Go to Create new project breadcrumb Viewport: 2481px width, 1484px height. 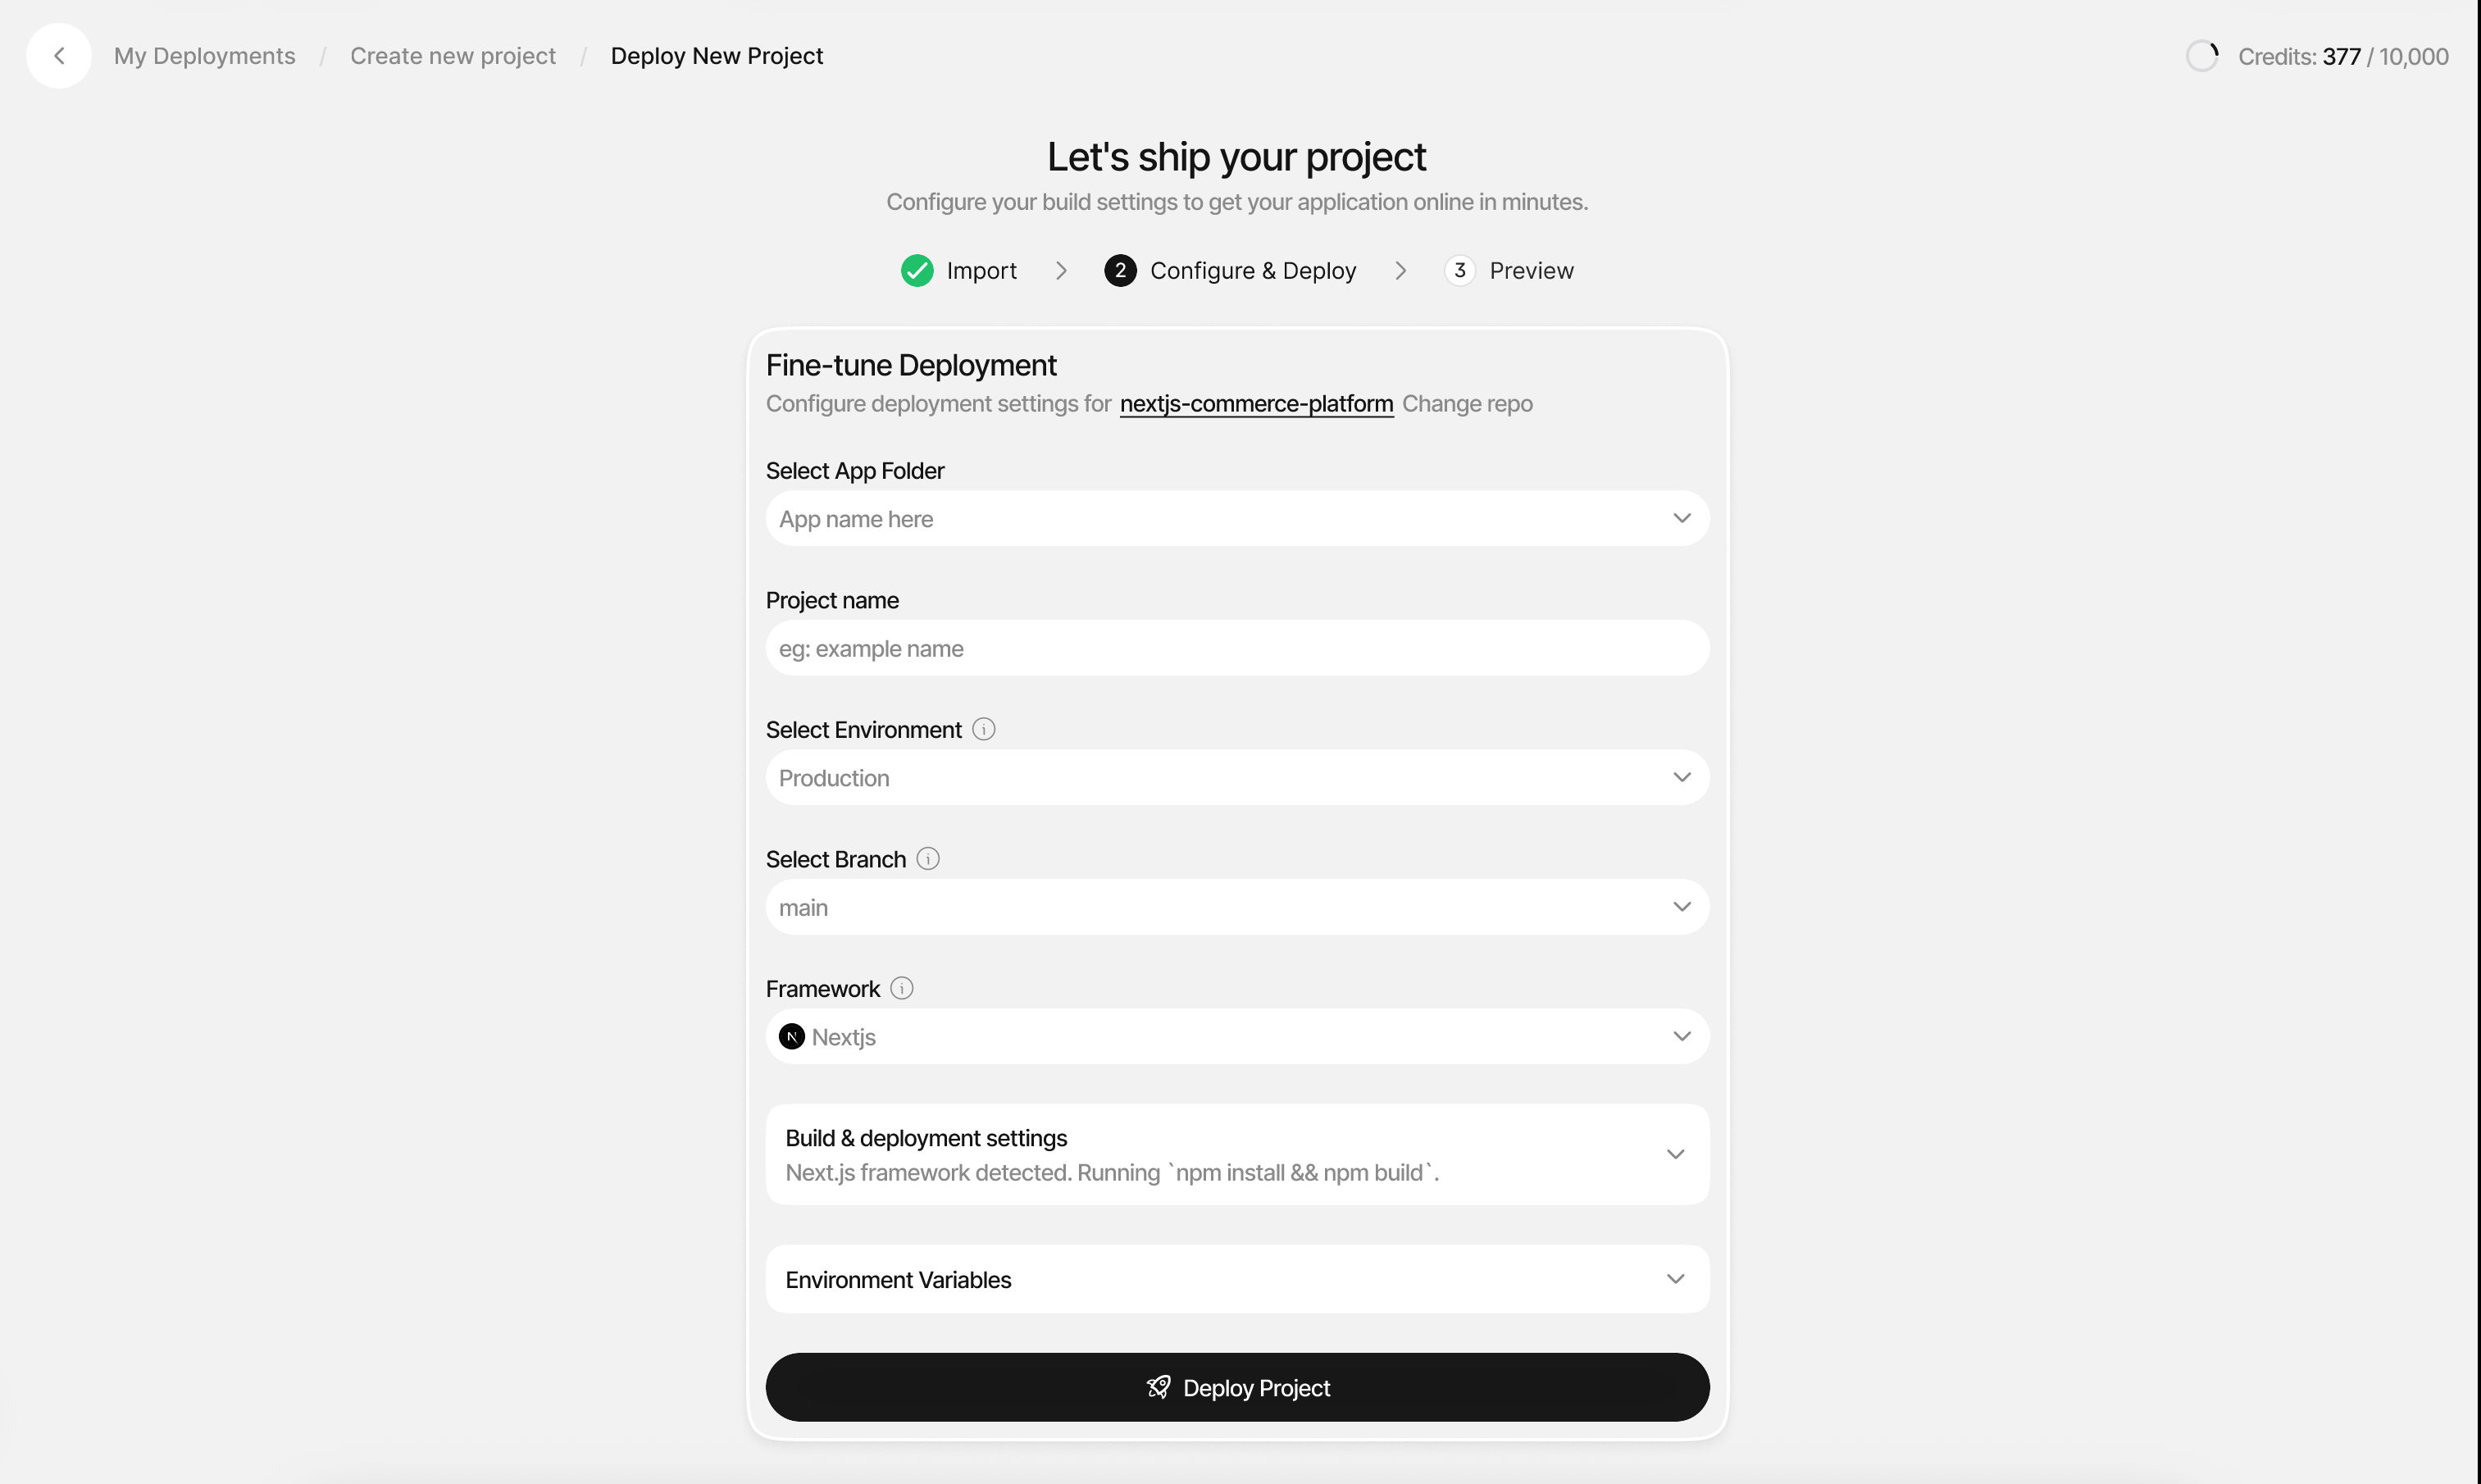click(452, 56)
